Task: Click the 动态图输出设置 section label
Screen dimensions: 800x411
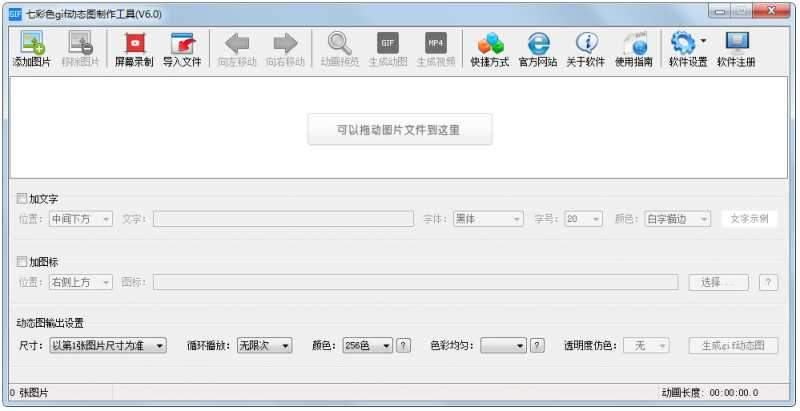Action: pos(50,323)
